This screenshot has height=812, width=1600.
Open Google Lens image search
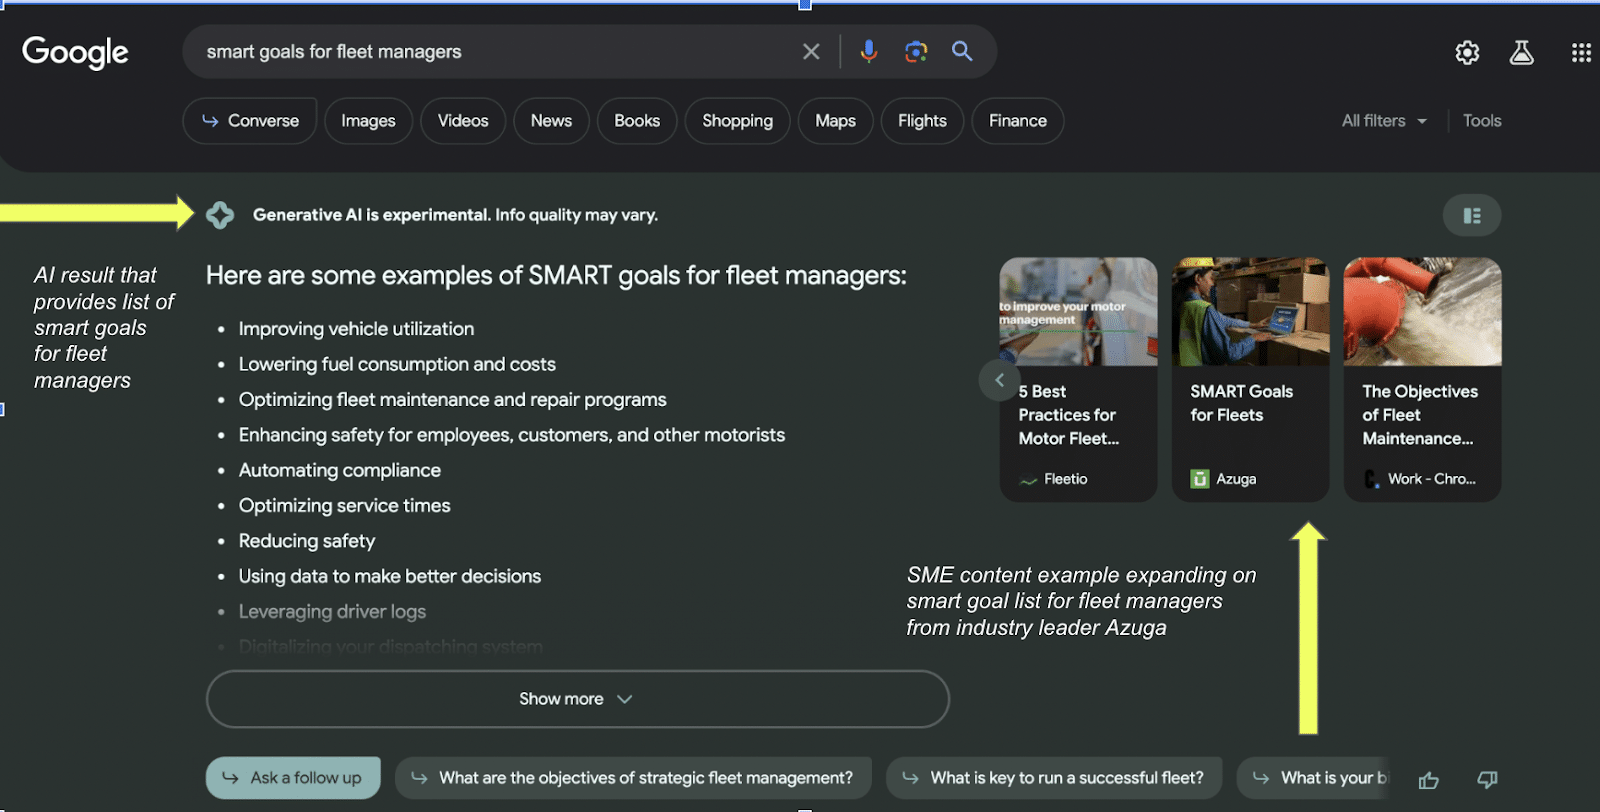[915, 52]
